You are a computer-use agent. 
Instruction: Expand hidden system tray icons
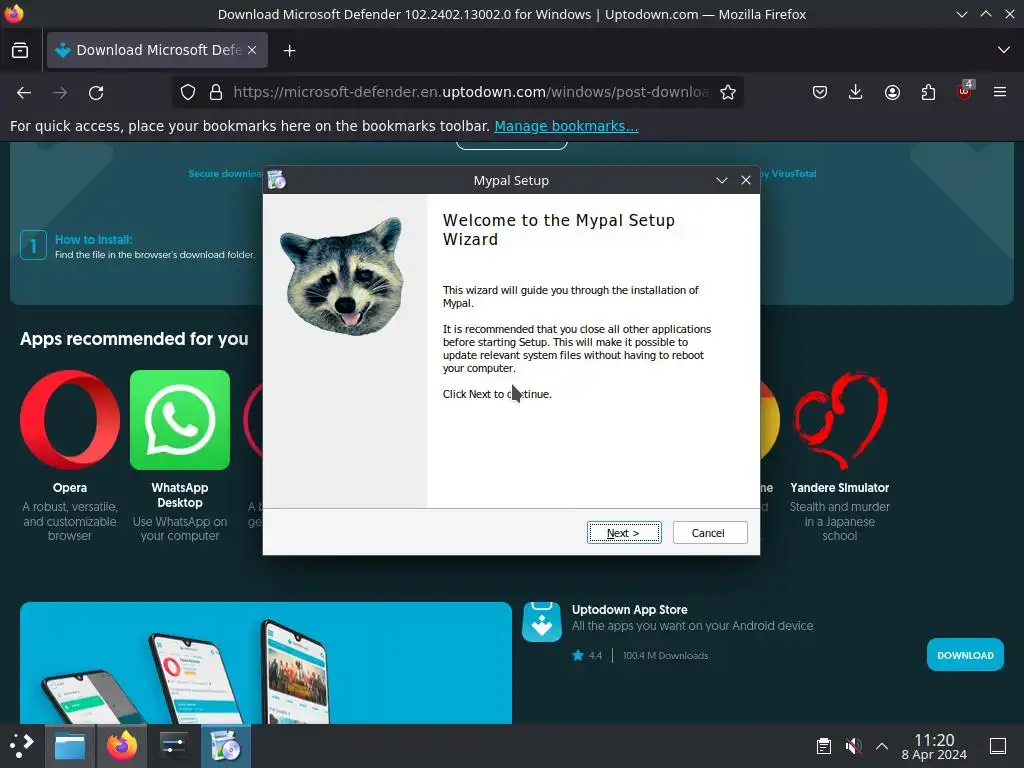[882, 746]
